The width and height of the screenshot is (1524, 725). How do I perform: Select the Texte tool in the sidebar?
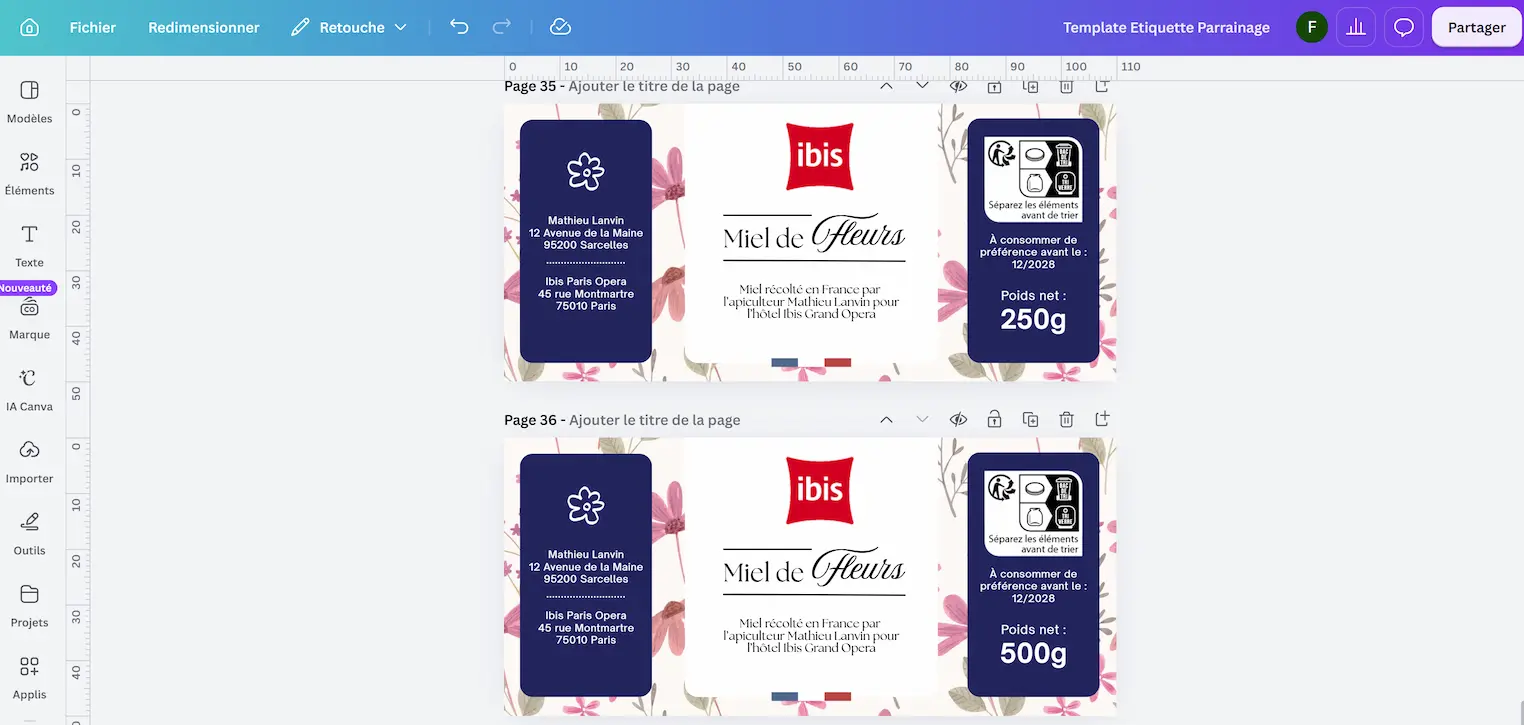29,247
